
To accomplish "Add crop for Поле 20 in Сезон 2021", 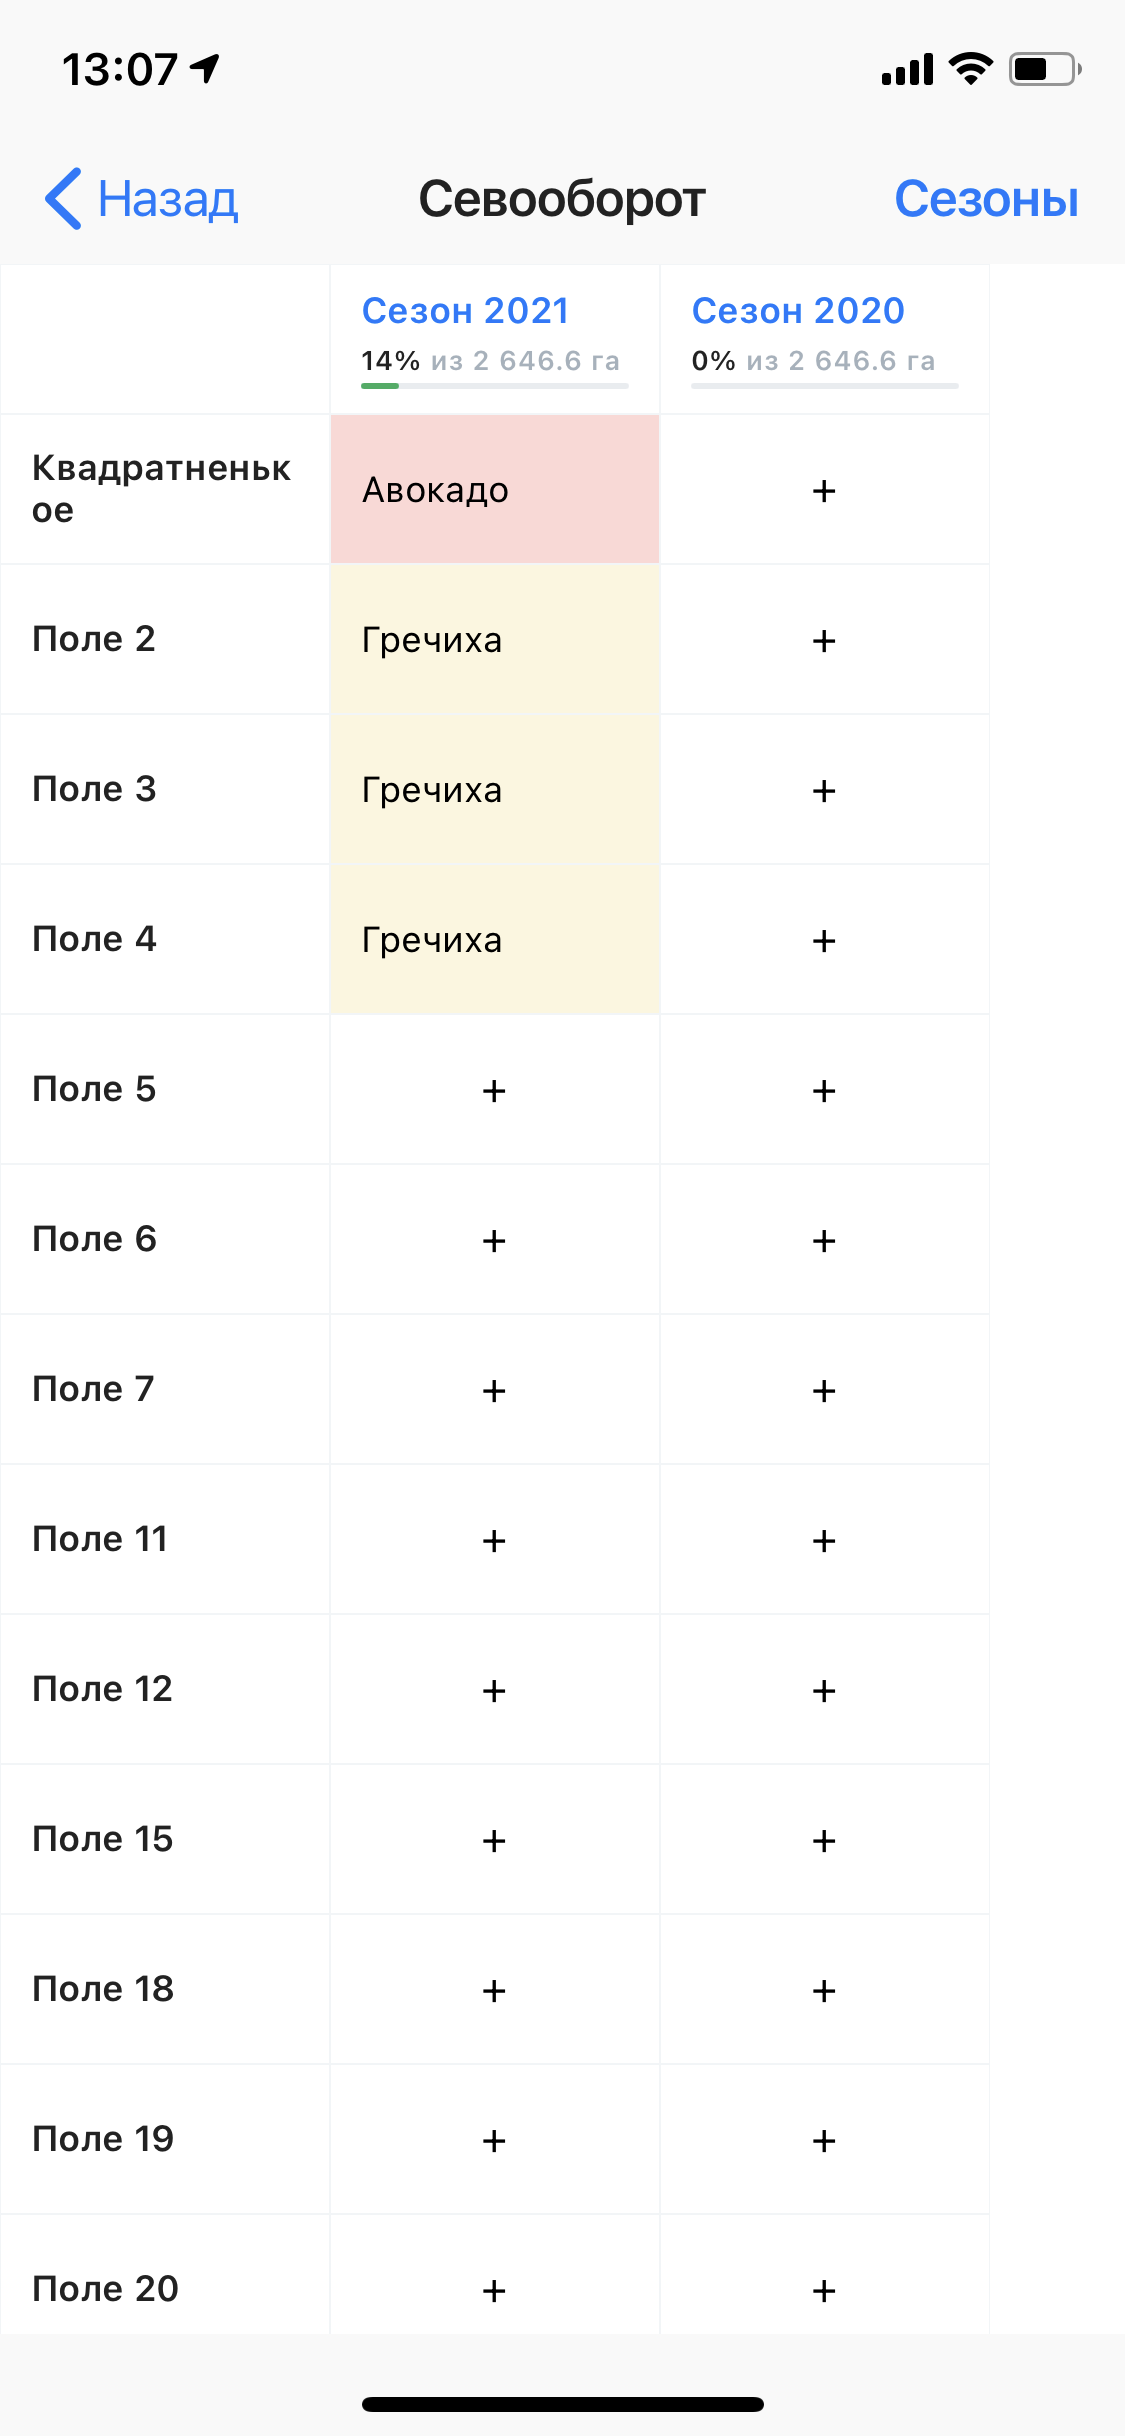I will tap(494, 2290).
